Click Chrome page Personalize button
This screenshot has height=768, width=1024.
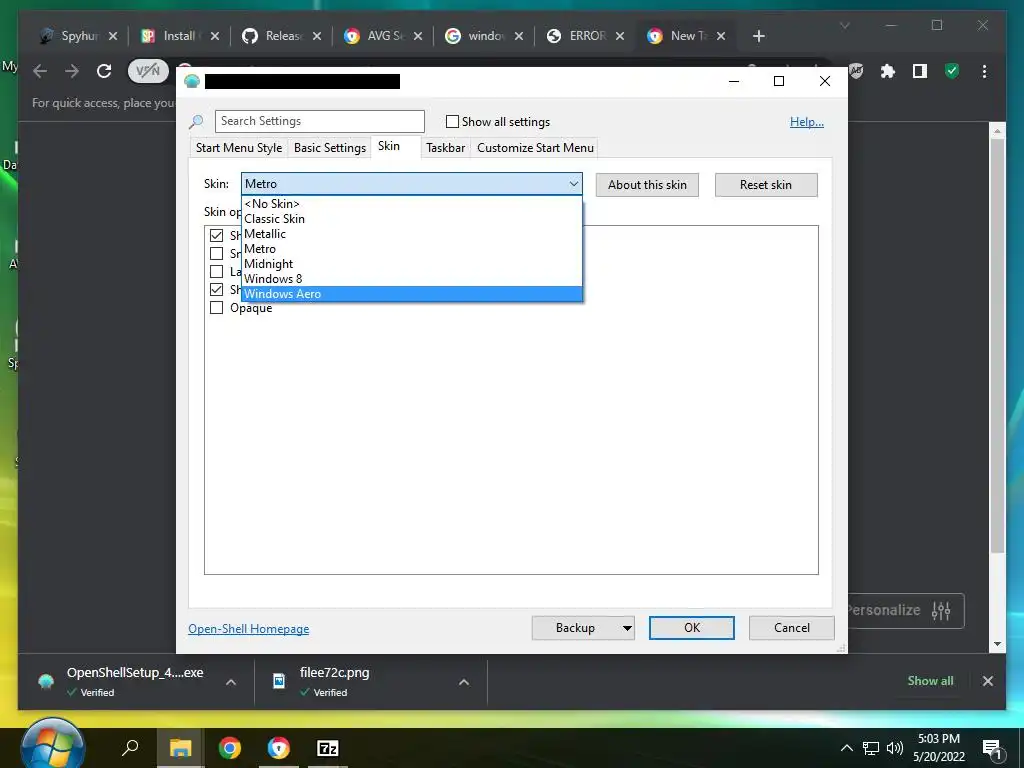(x=904, y=611)
